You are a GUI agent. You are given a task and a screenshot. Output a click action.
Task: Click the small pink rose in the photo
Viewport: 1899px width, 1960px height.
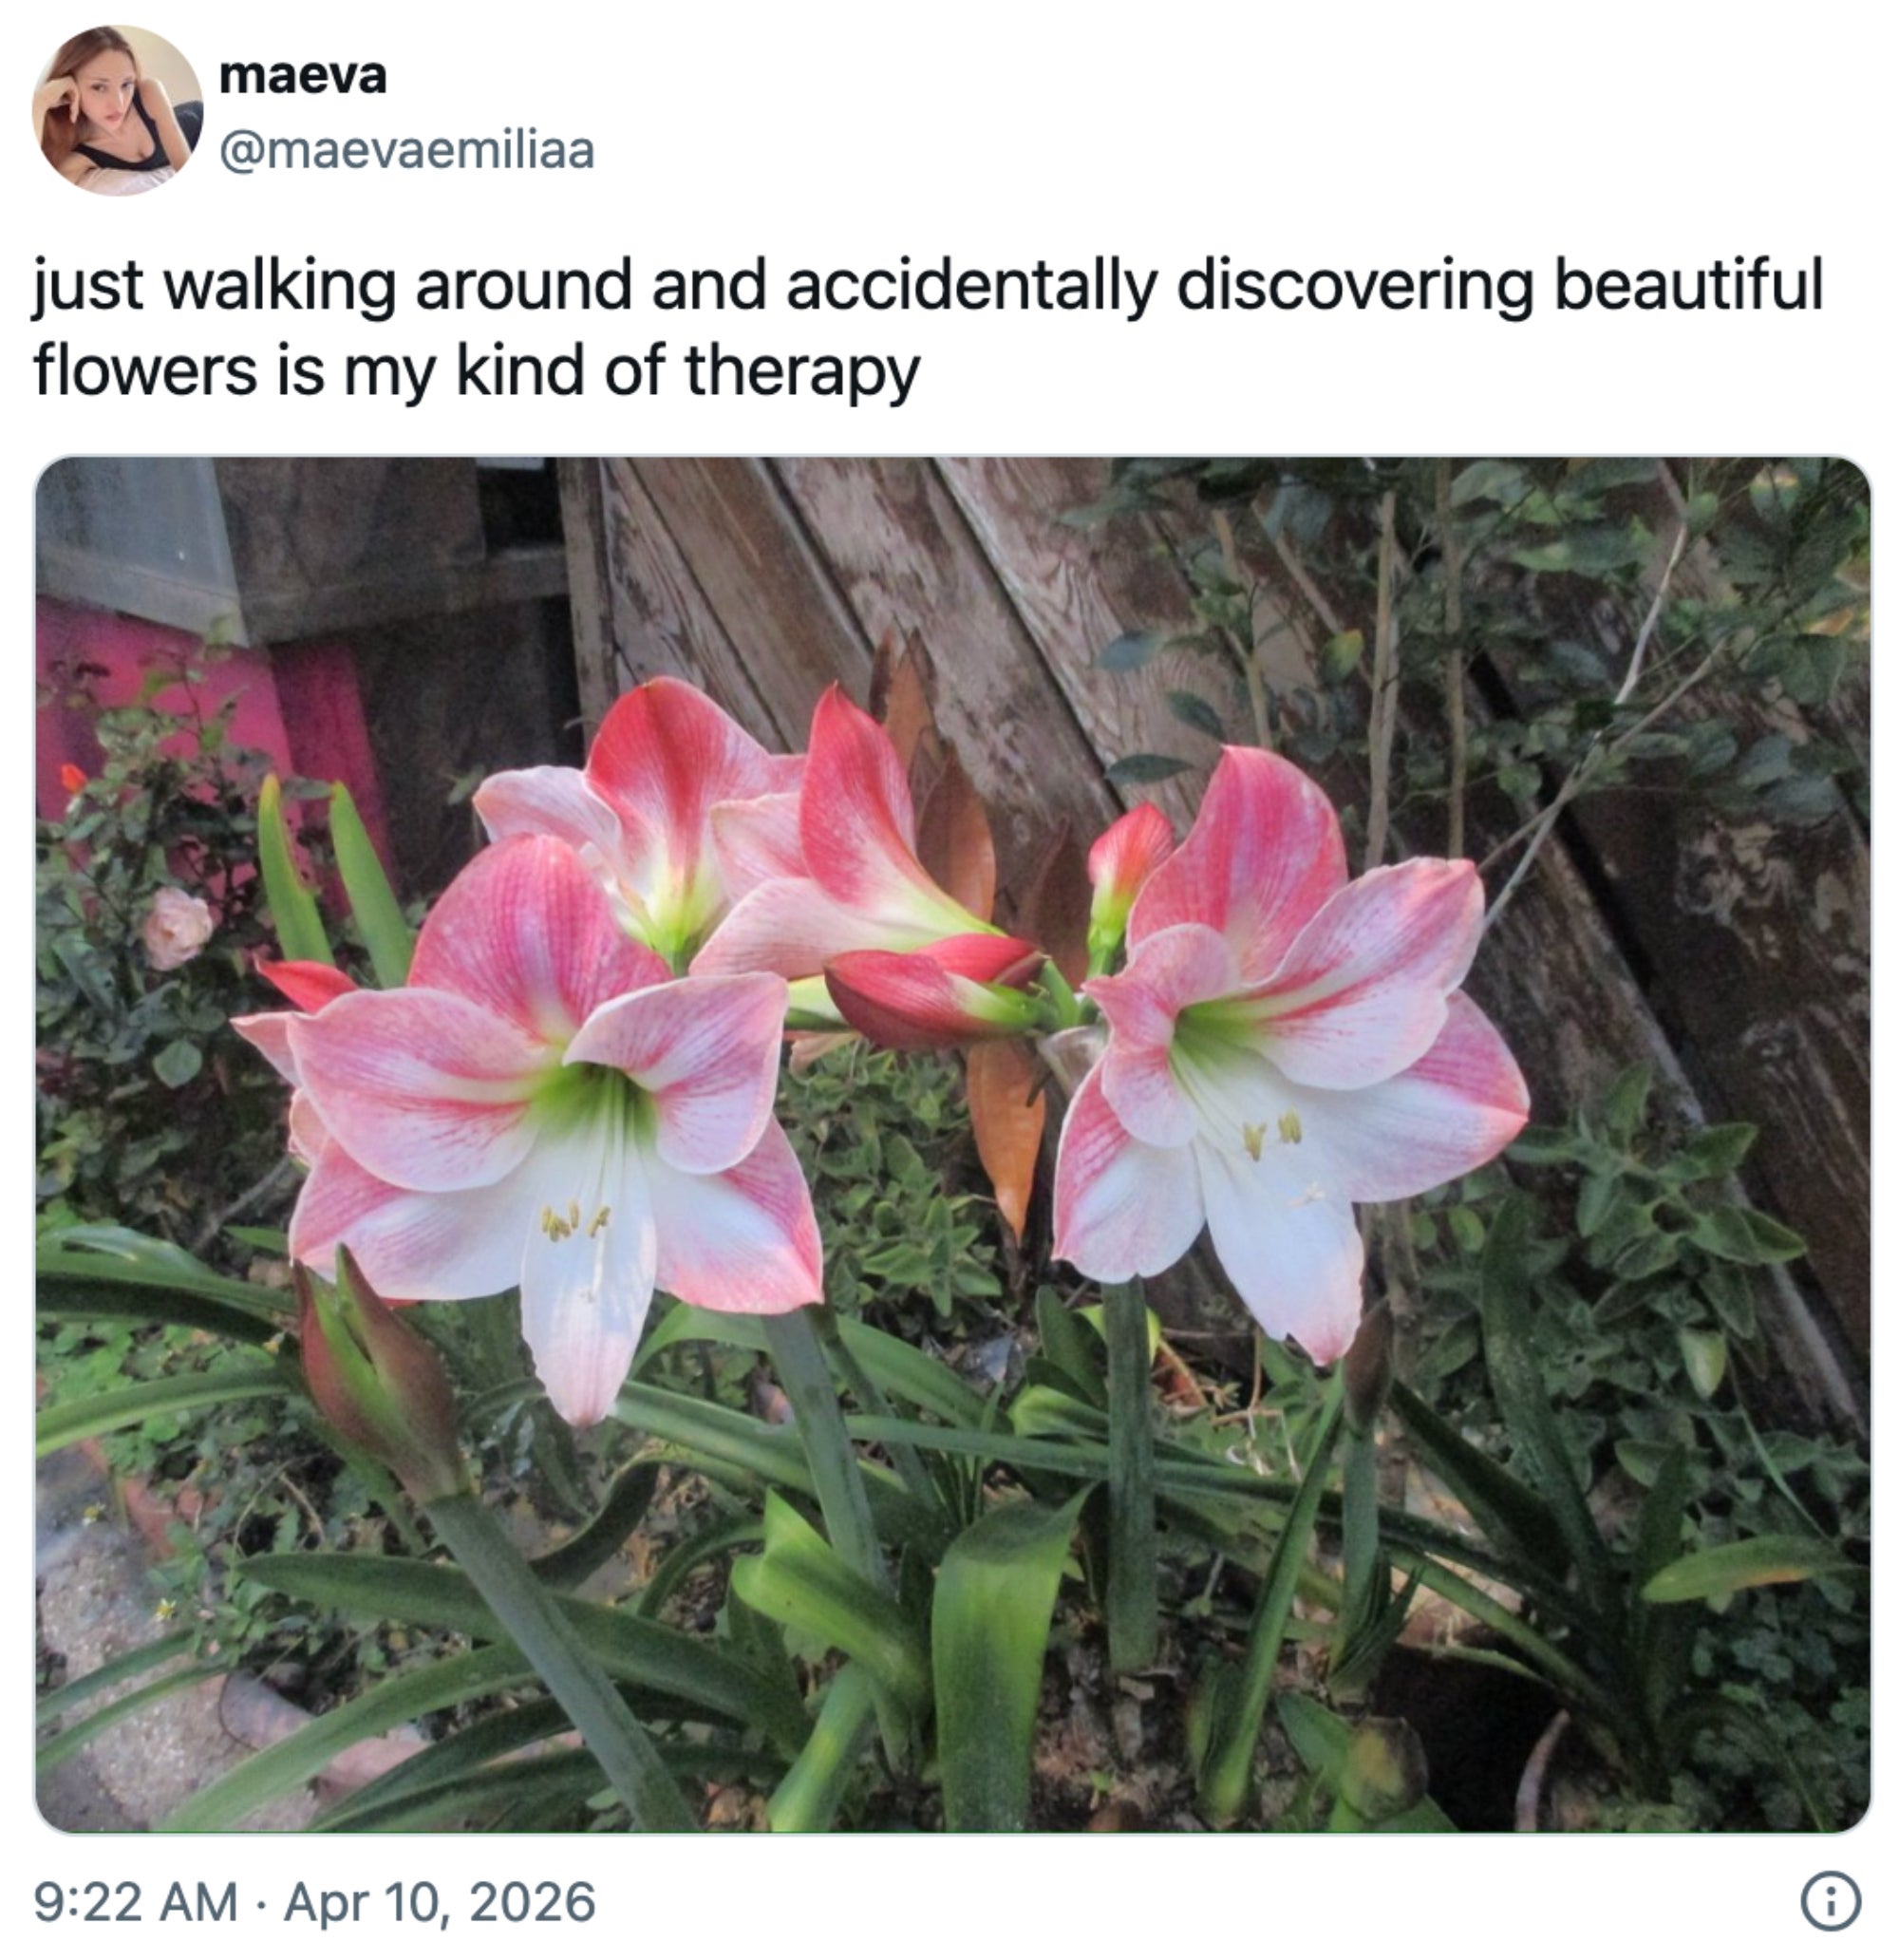(177, 928)
